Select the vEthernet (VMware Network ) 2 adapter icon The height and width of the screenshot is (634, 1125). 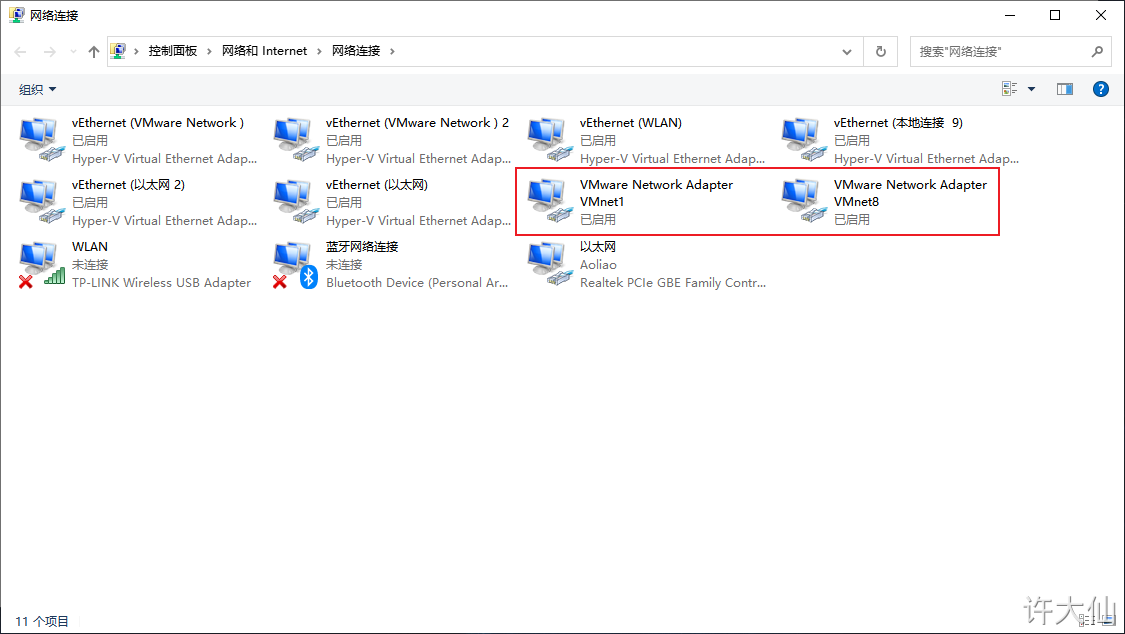pyautogui.click(x=296, y=141)
